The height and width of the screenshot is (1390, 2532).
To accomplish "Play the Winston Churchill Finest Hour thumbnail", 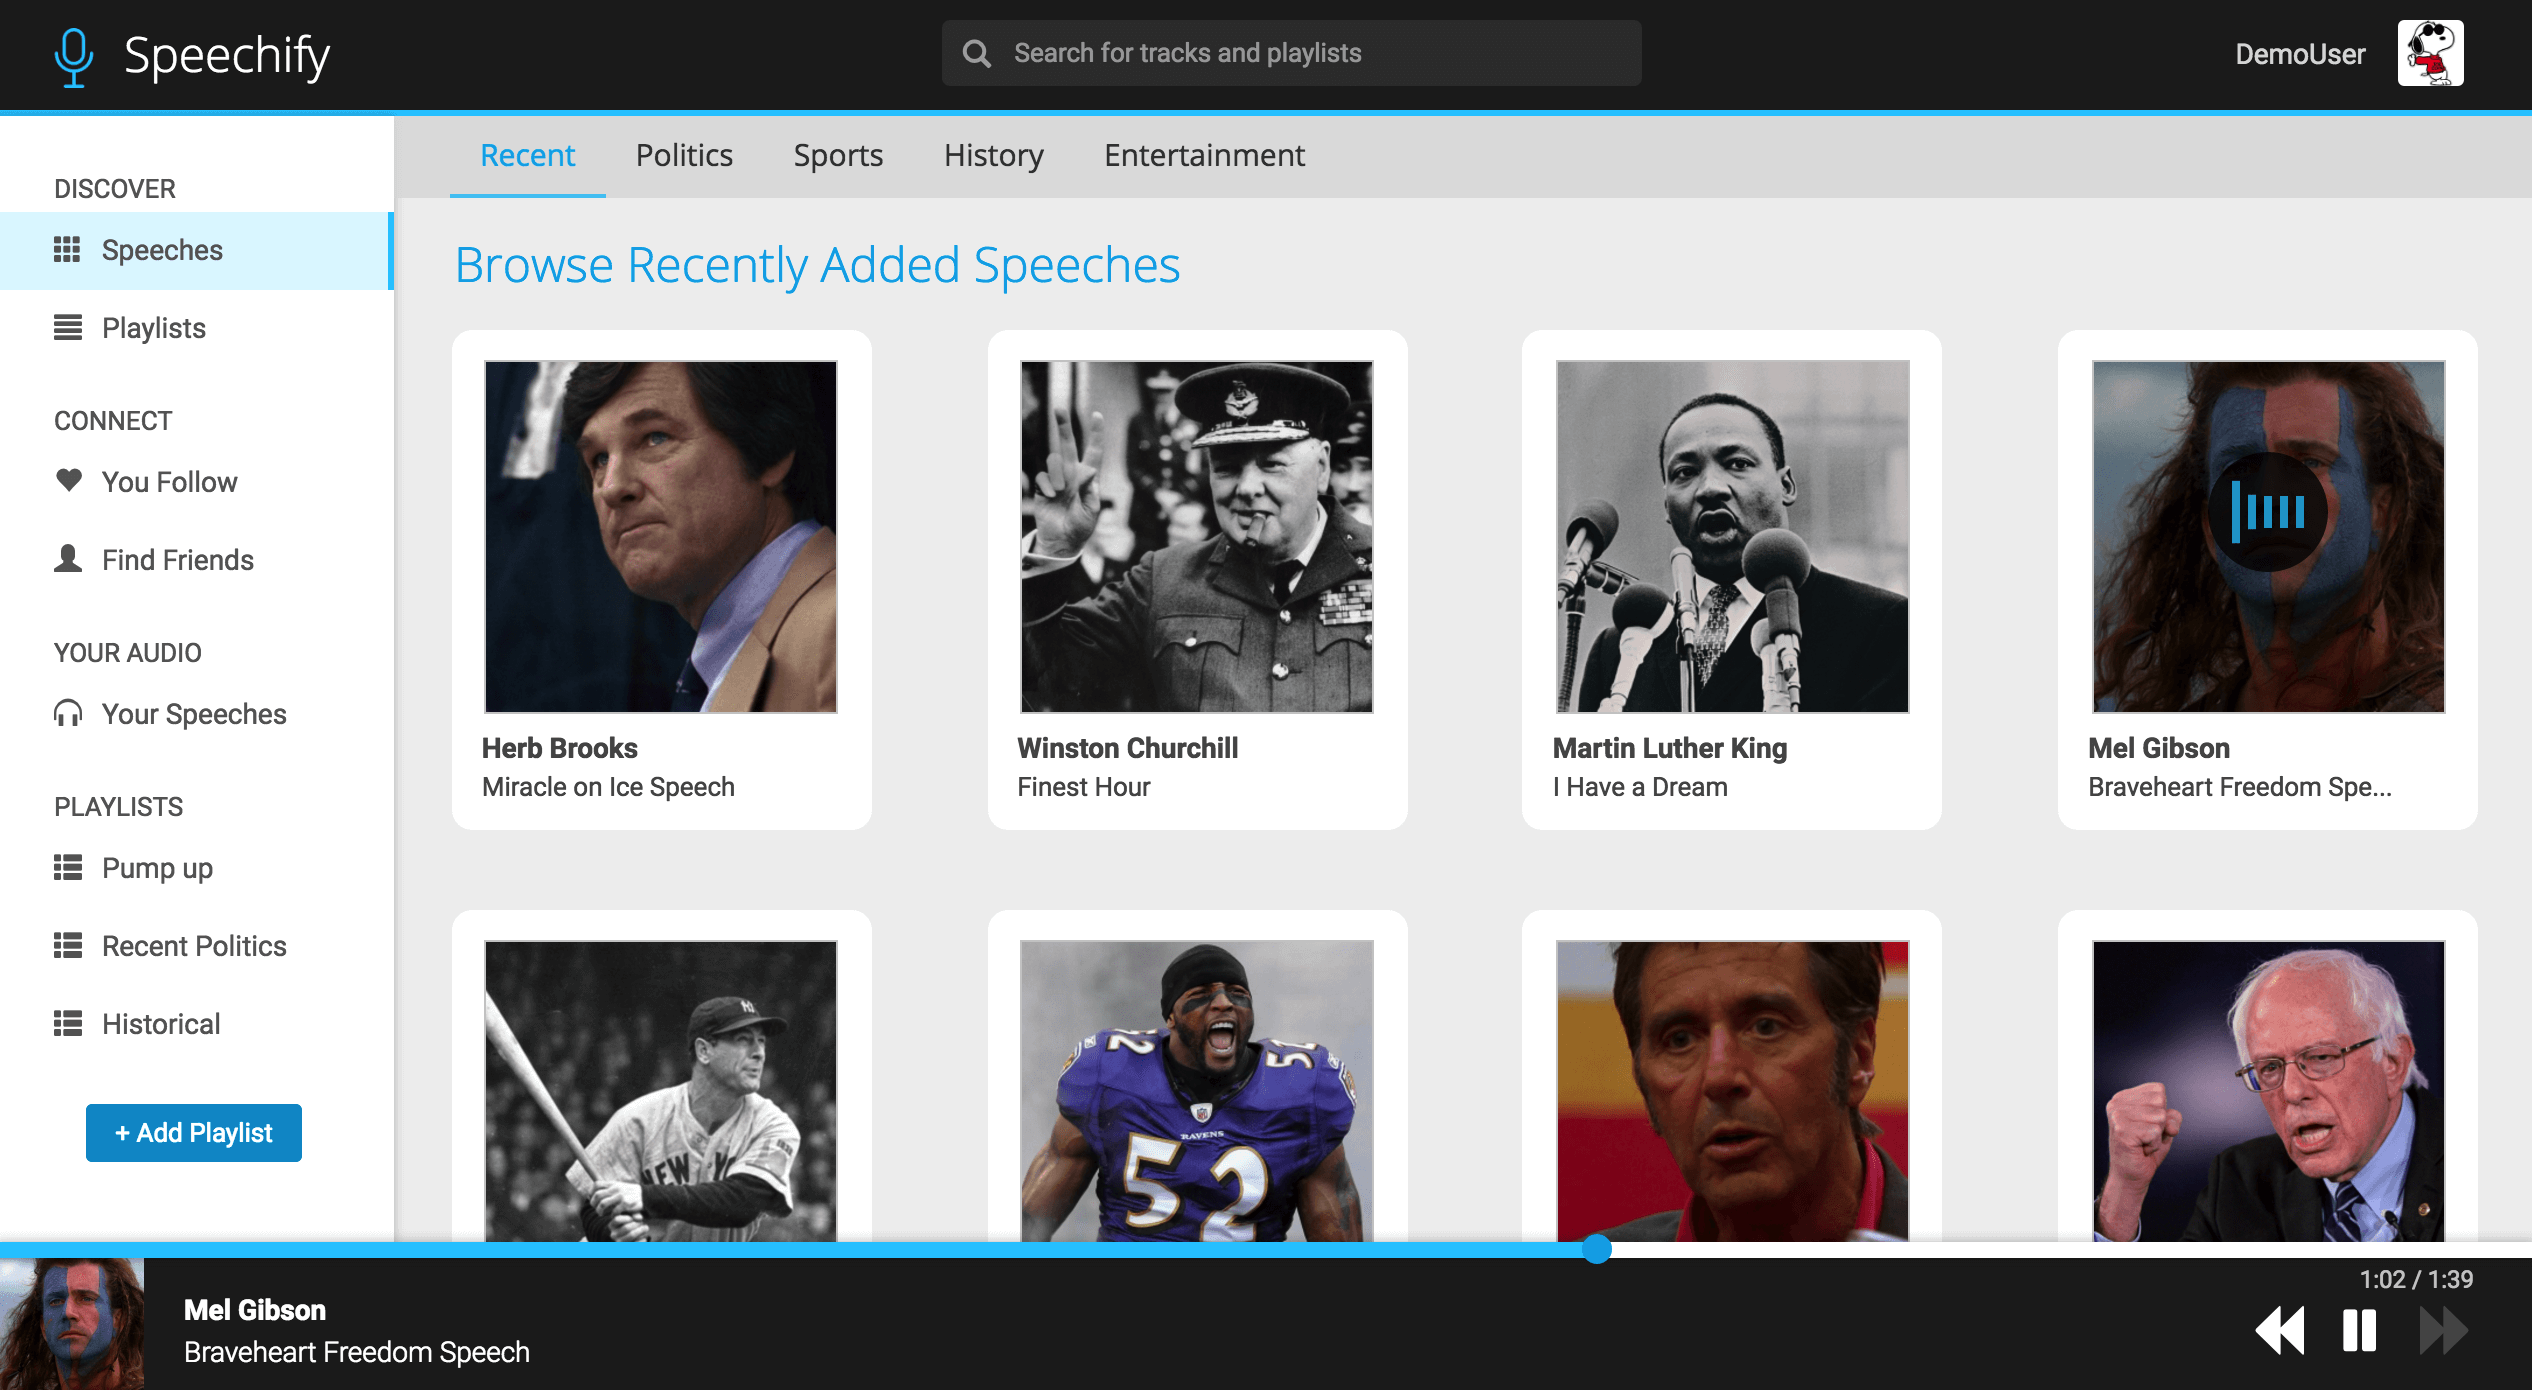I will [1196, 537].
